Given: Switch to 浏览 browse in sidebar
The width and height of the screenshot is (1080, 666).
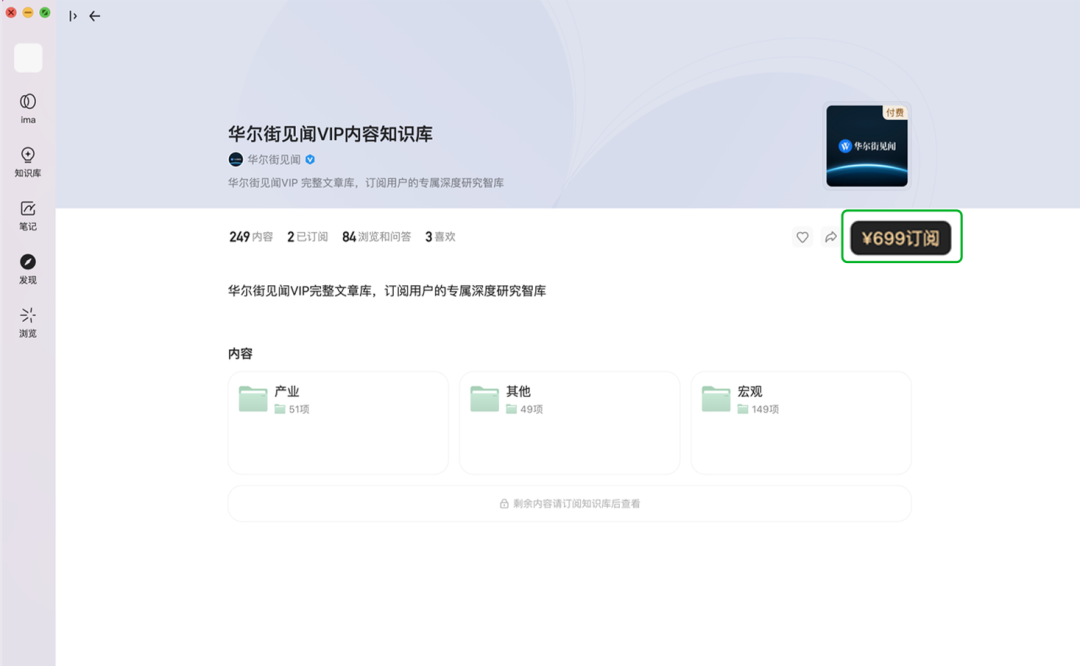Looking at the screenshot, I should pyautogui.click(x=28, y=322).
